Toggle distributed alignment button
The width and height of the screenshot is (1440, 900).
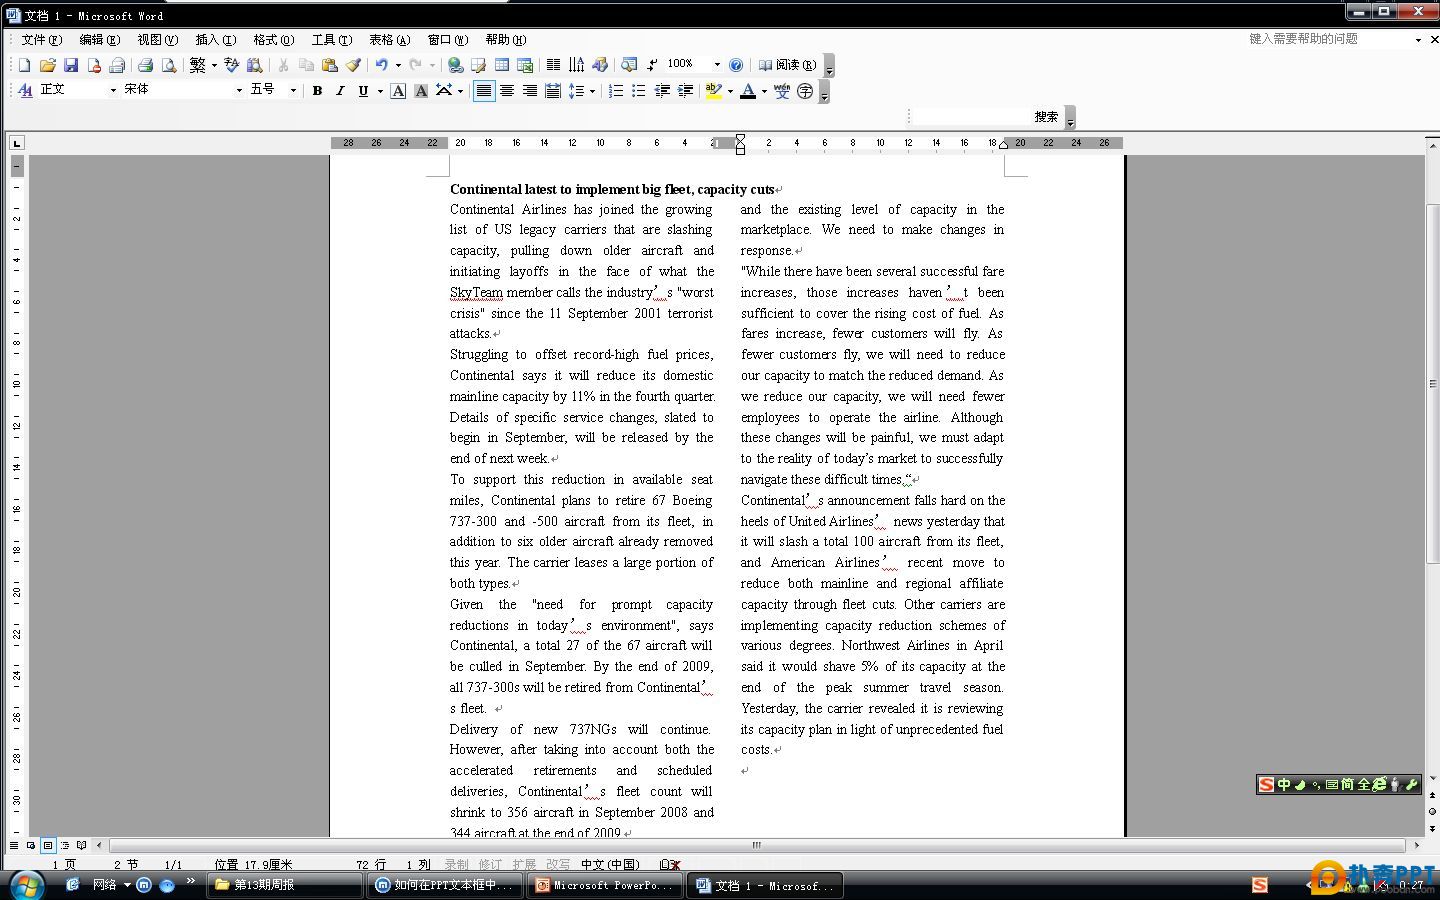[x=553, y=91]
